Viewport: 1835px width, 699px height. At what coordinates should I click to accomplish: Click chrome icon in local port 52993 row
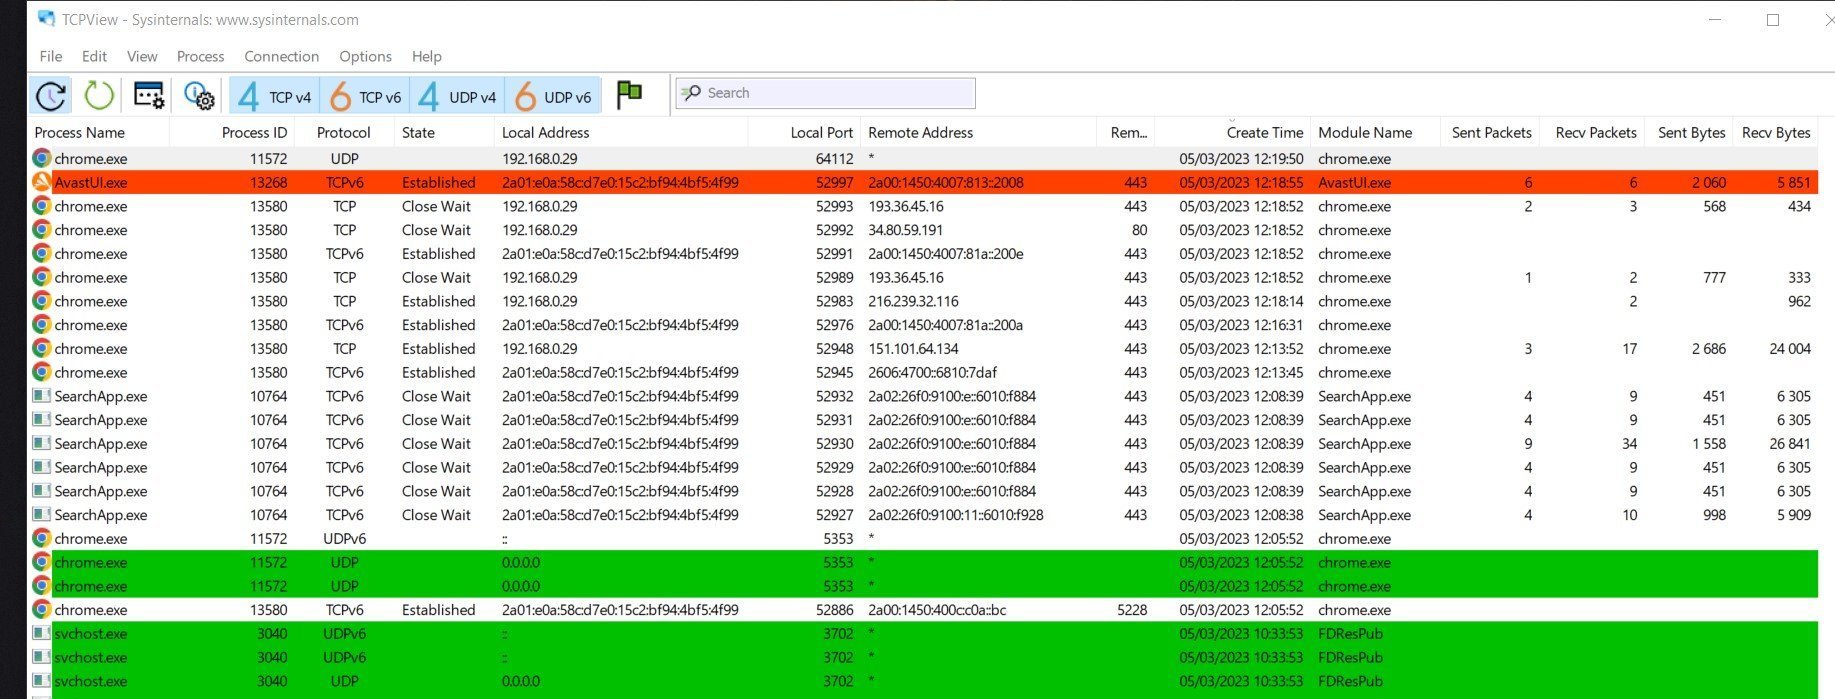tap(41, 206)
